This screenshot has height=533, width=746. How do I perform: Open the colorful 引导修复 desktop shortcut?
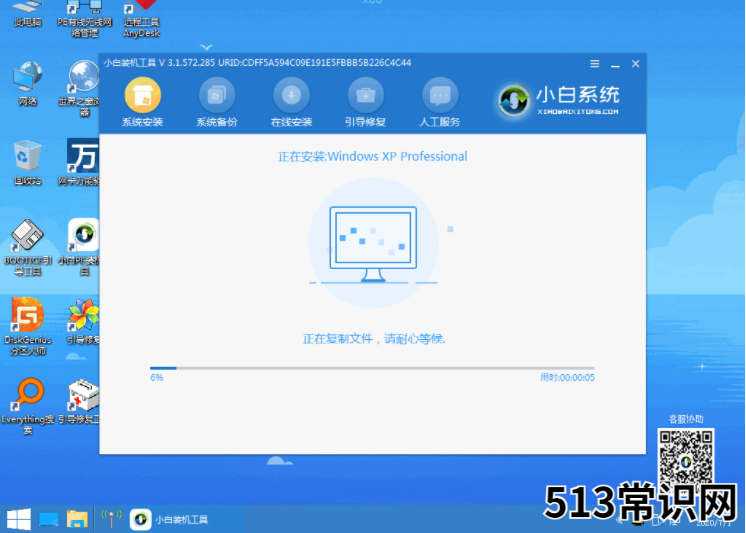click(x=83, y=321)
